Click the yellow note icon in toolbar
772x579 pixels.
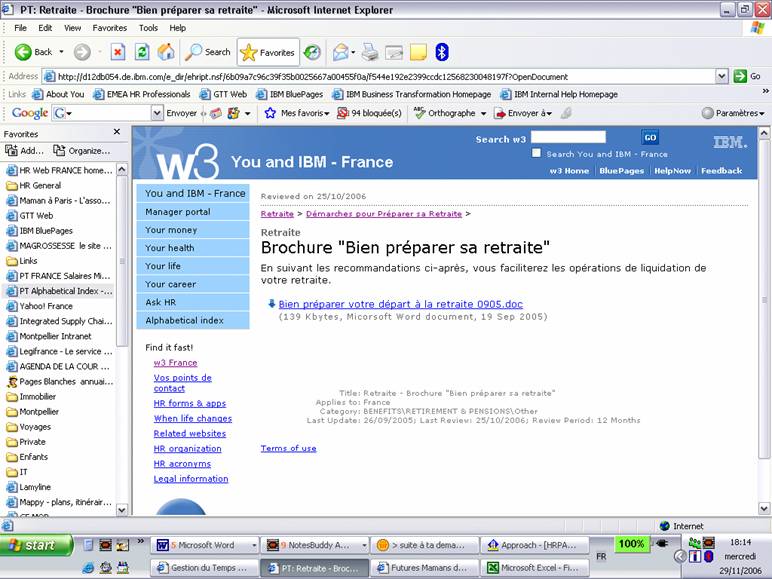418,52
